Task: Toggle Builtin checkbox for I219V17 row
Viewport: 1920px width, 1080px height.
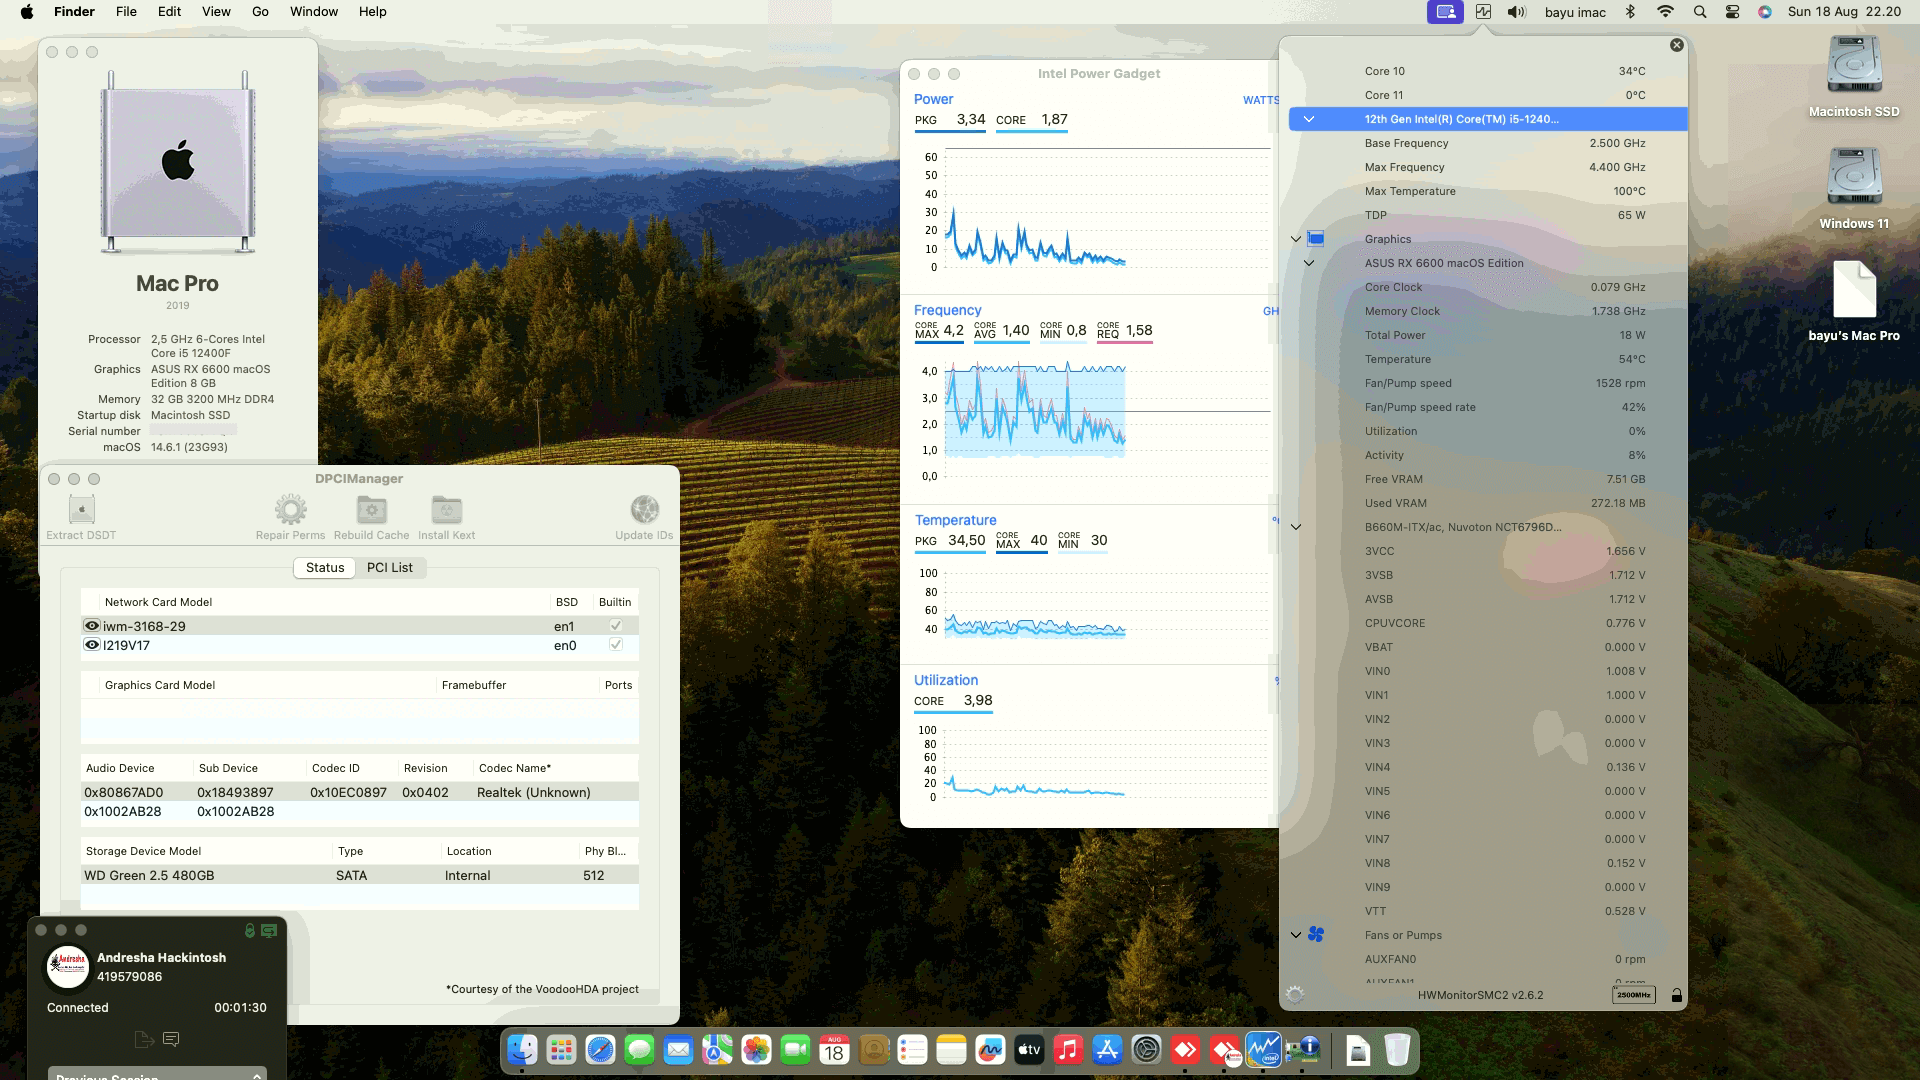Action: 616,645
